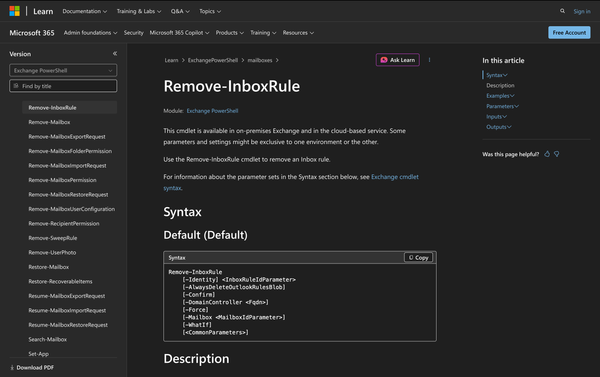Select Remove-InboxRule in sidebar
Screen dimensions: 600x377
[70, 108]
